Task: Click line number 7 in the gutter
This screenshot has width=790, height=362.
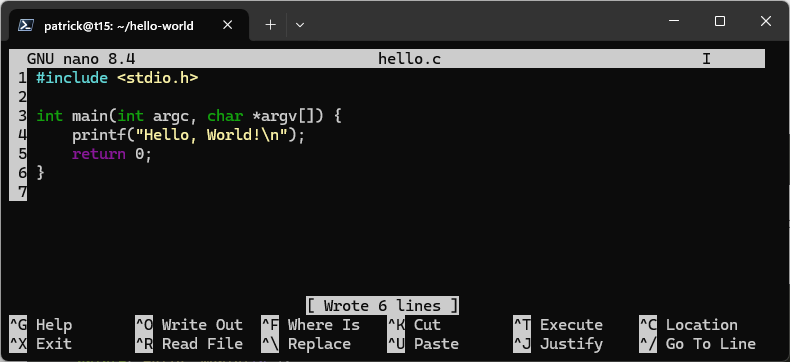Action: pos(22,192)
